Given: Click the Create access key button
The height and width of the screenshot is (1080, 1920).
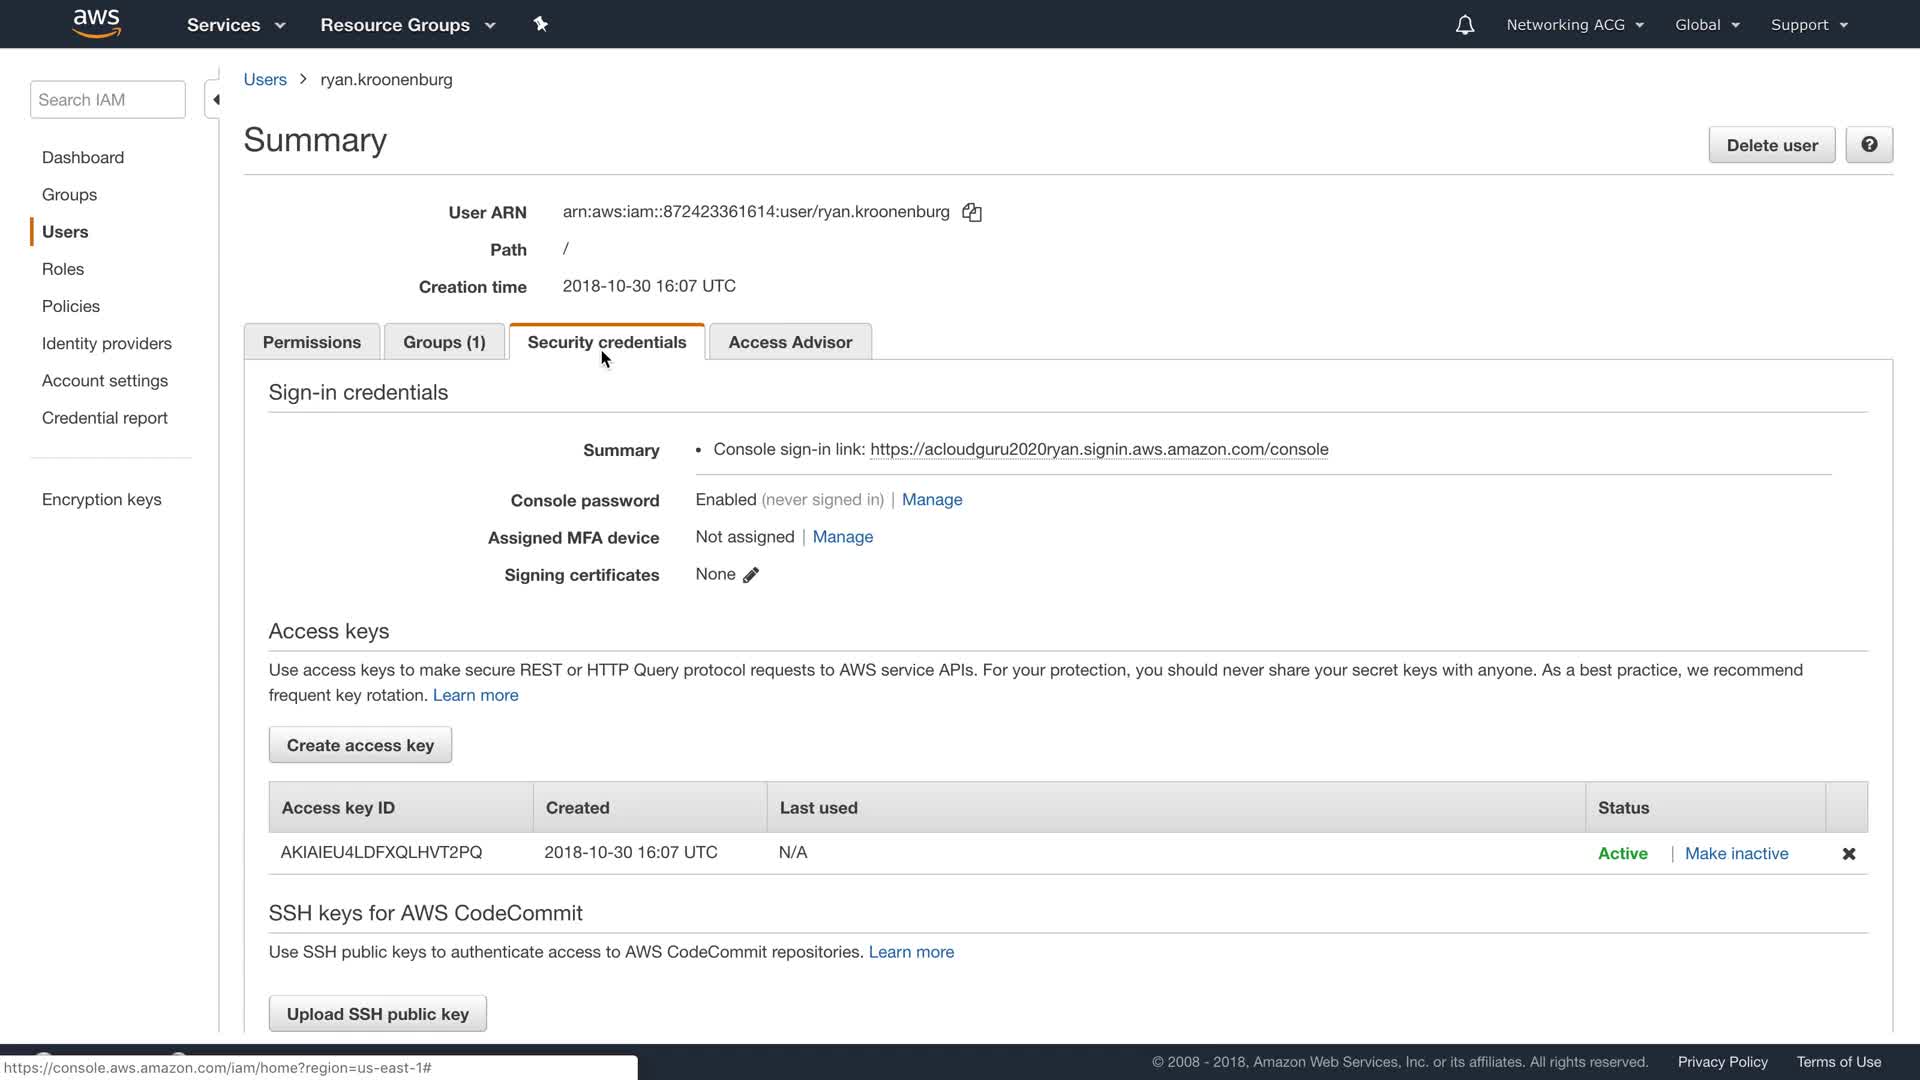Looking at the screenshot, I should [x=360, y=745].
